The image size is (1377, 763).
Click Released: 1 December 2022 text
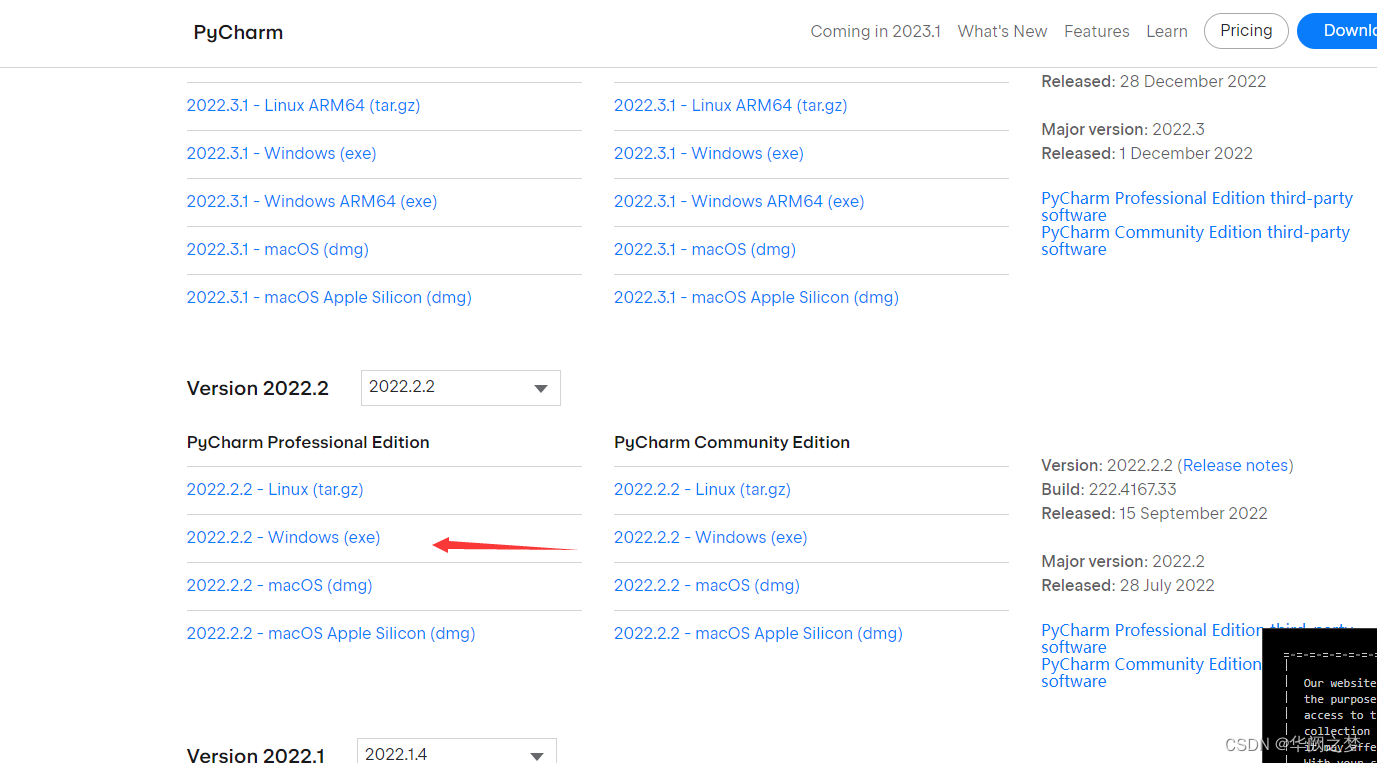point(1147,153)
